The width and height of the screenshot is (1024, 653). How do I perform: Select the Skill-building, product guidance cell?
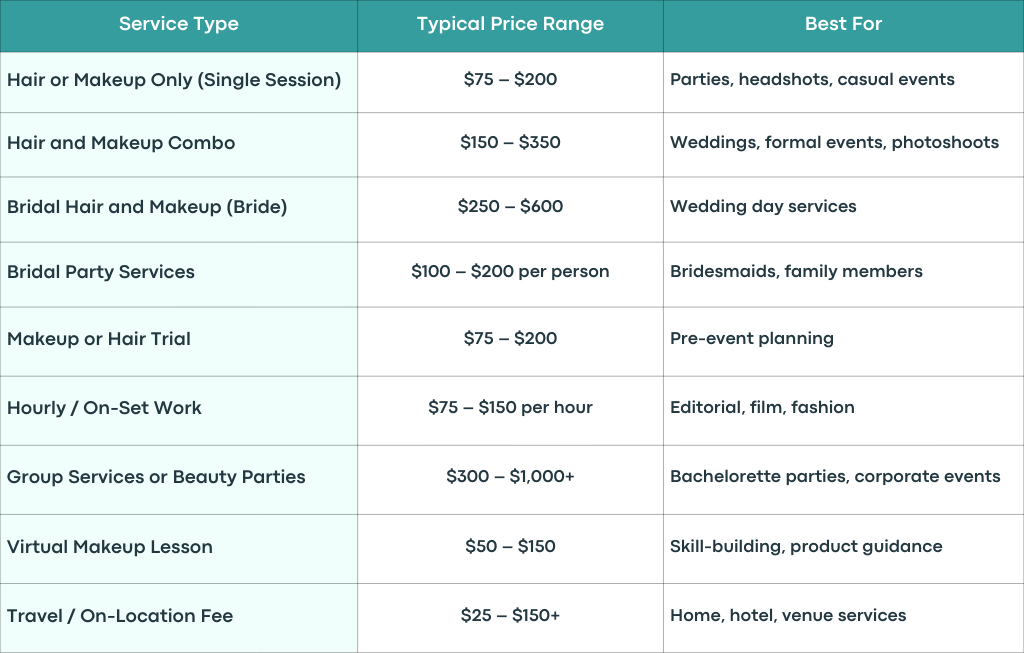click(843, 547)
